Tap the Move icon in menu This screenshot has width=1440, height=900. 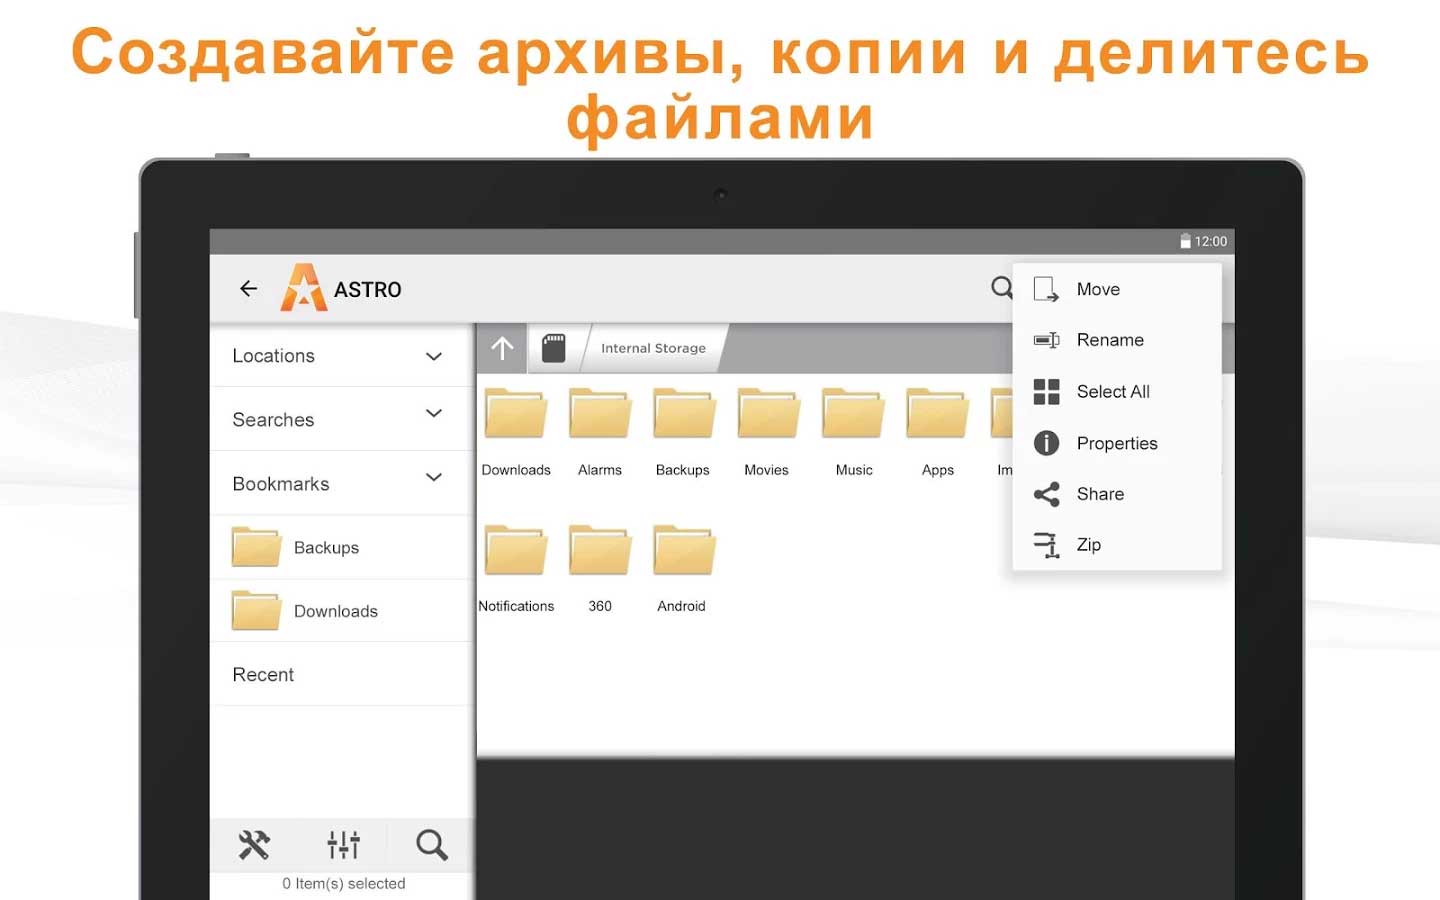coord(1046,289)
